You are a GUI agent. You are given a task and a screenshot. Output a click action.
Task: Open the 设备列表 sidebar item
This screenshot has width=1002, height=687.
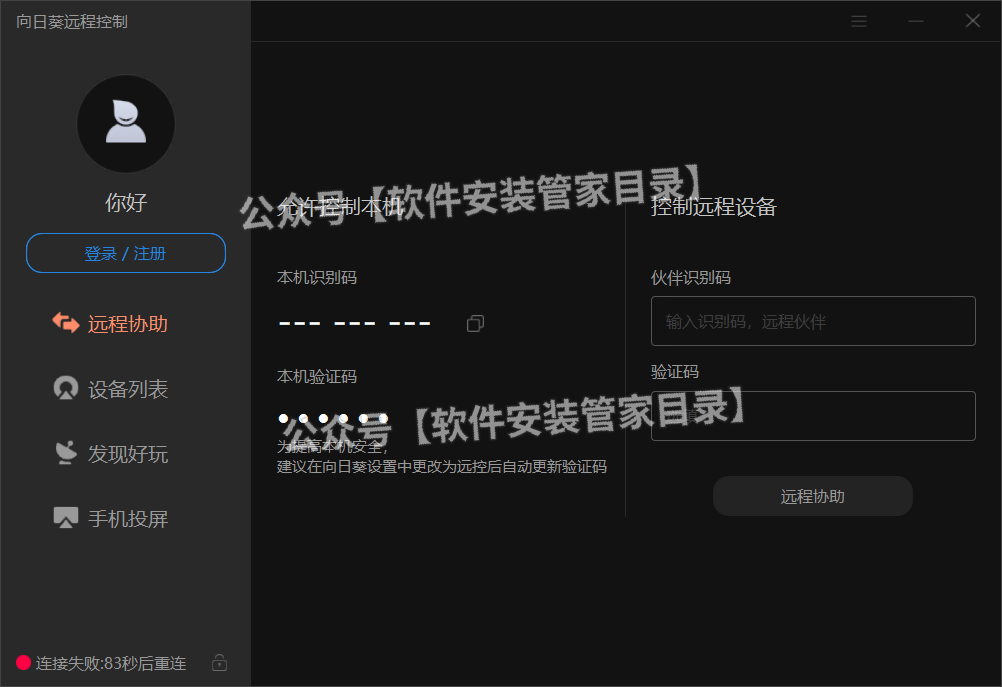click(x=111, y=389)
